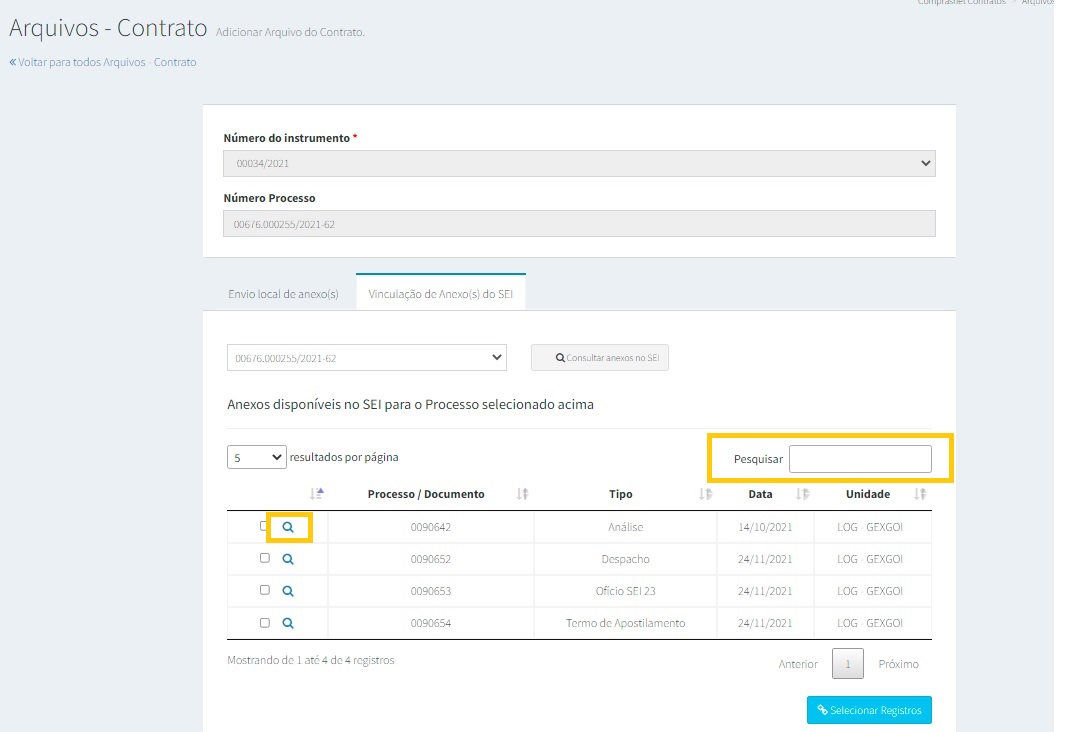
Task: Go to Próximo page
Action: click(898, 664)
